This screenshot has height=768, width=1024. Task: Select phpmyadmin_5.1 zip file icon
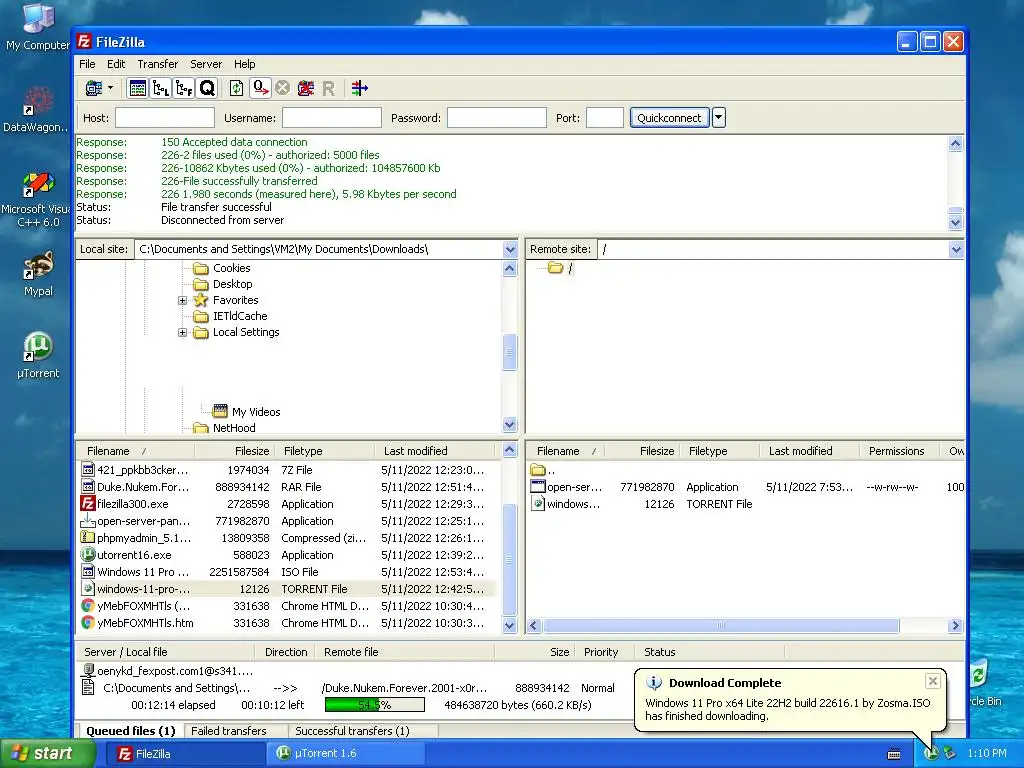click(88, 537)
